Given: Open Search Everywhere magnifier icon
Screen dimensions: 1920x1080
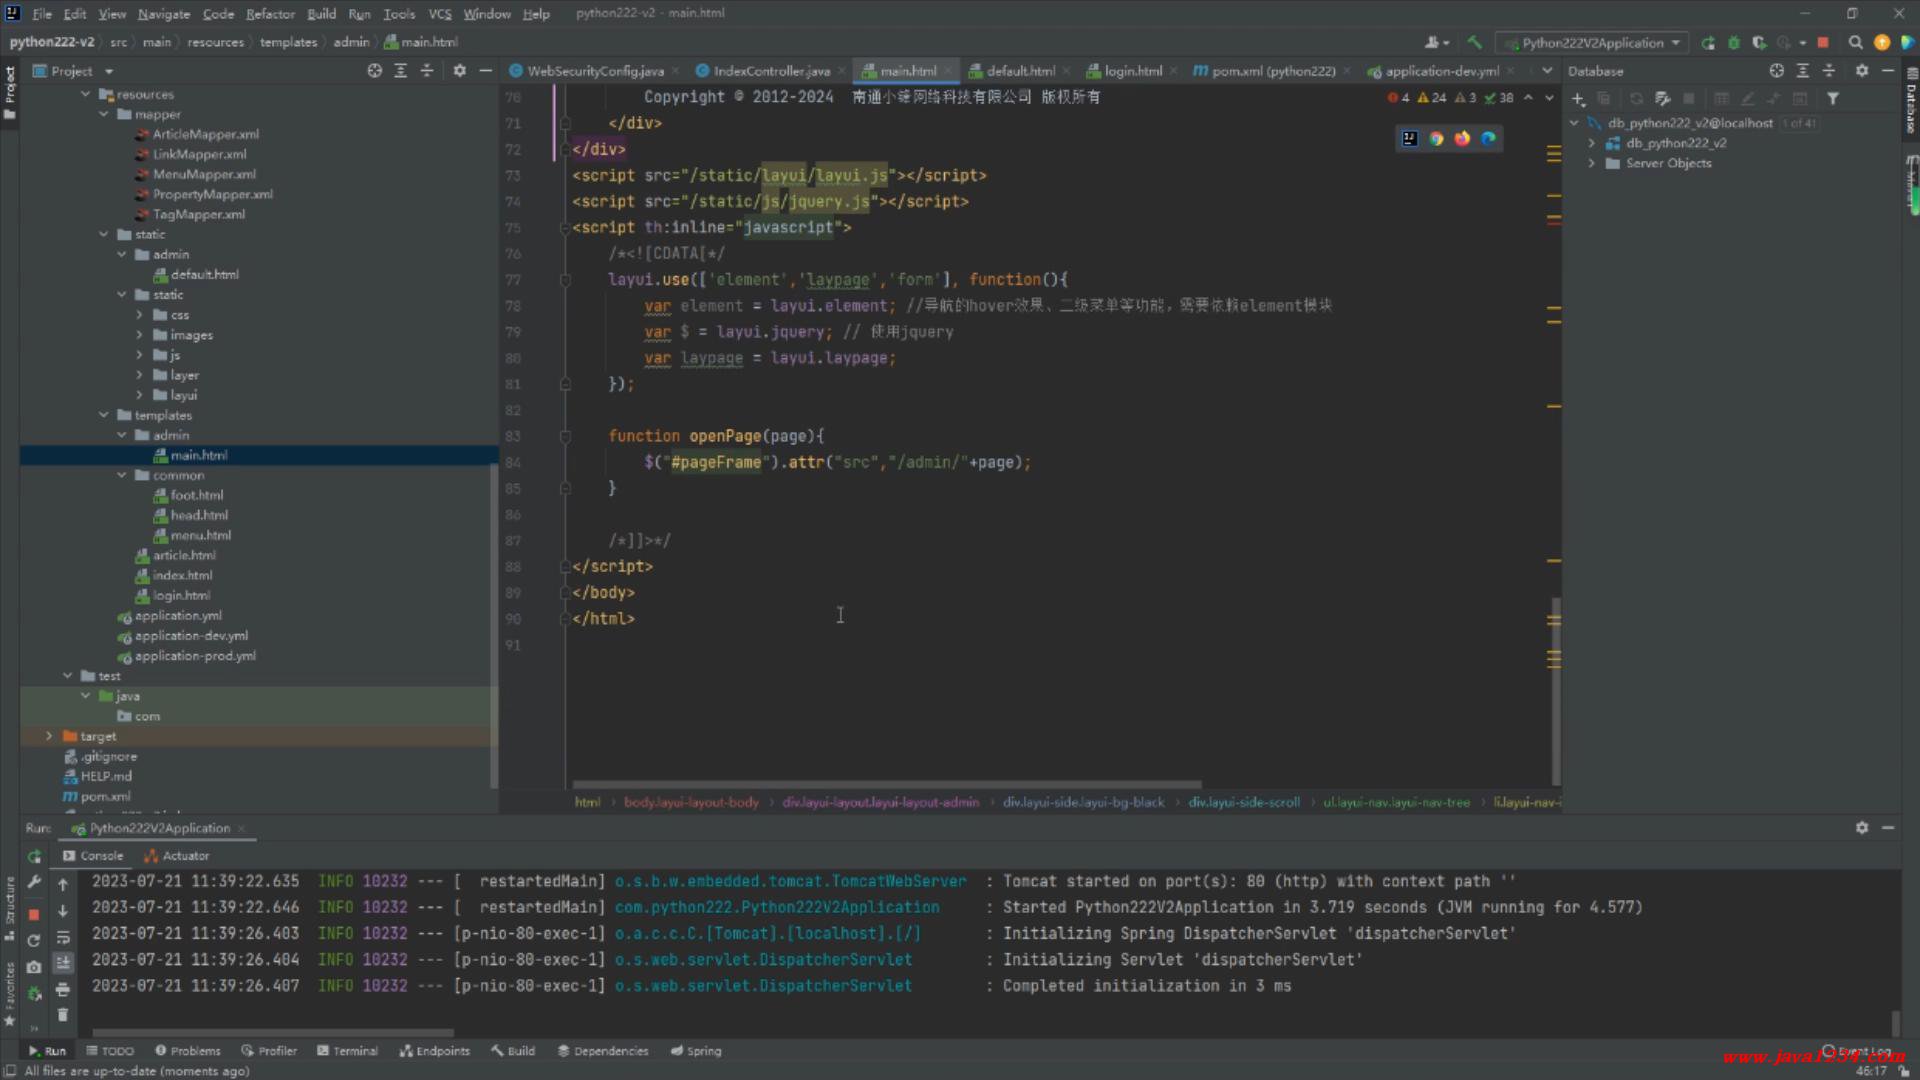Looking at the screenshot, I should 1856,42.
